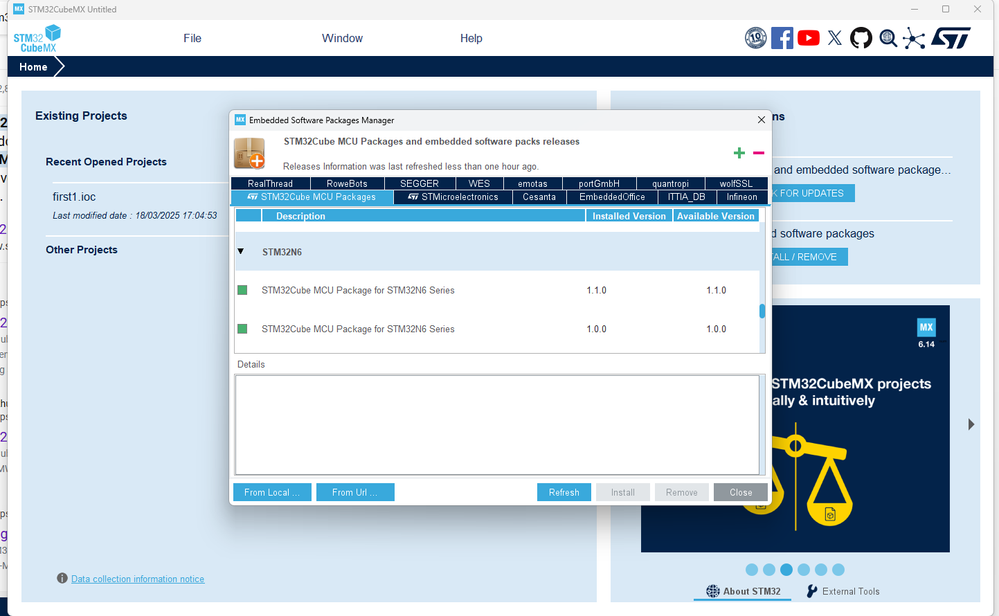Image resolution: width=999 pixels, height=616 pixels.
Task: Open the EmbeddedOffice tab
Action: tap(612, 197)
